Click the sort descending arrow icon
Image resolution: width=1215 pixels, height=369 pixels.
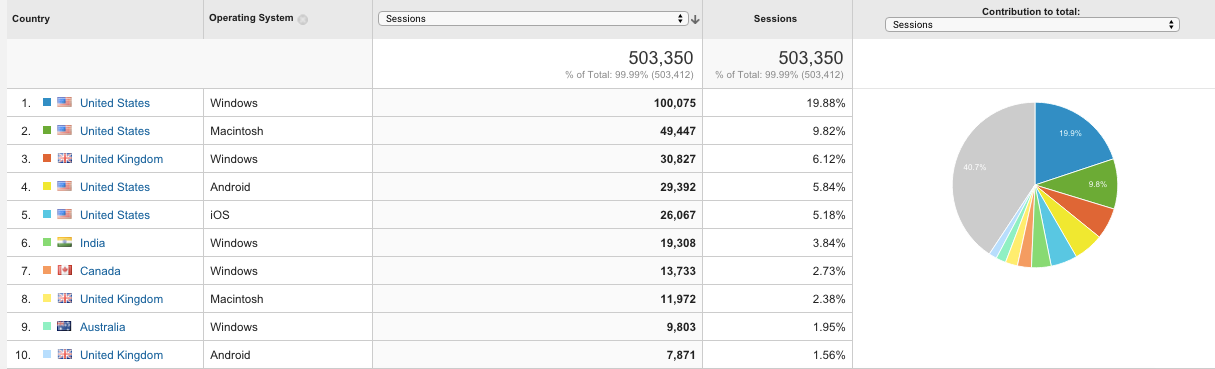point(695,19)
